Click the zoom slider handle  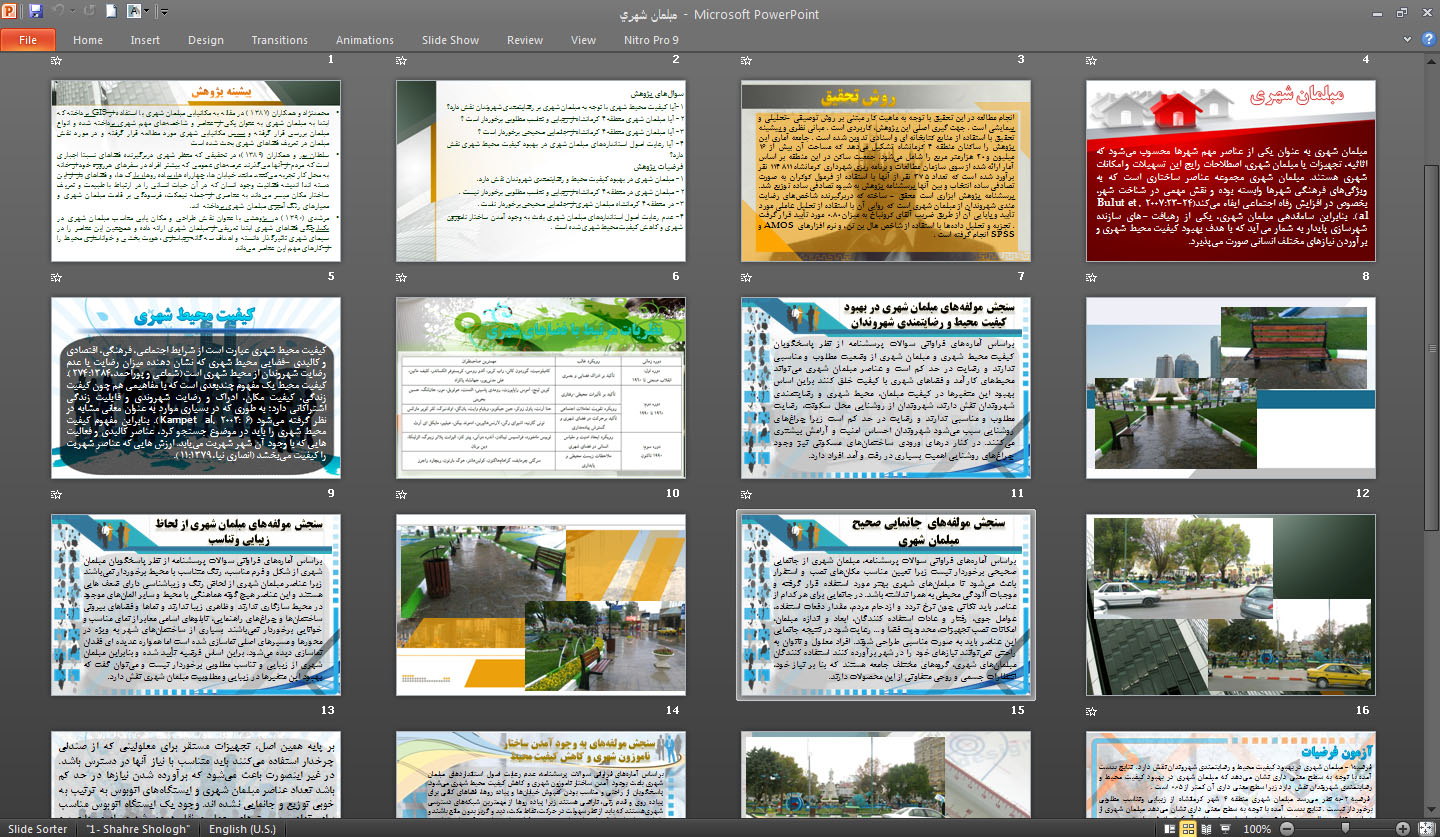tap(1345, 829)
